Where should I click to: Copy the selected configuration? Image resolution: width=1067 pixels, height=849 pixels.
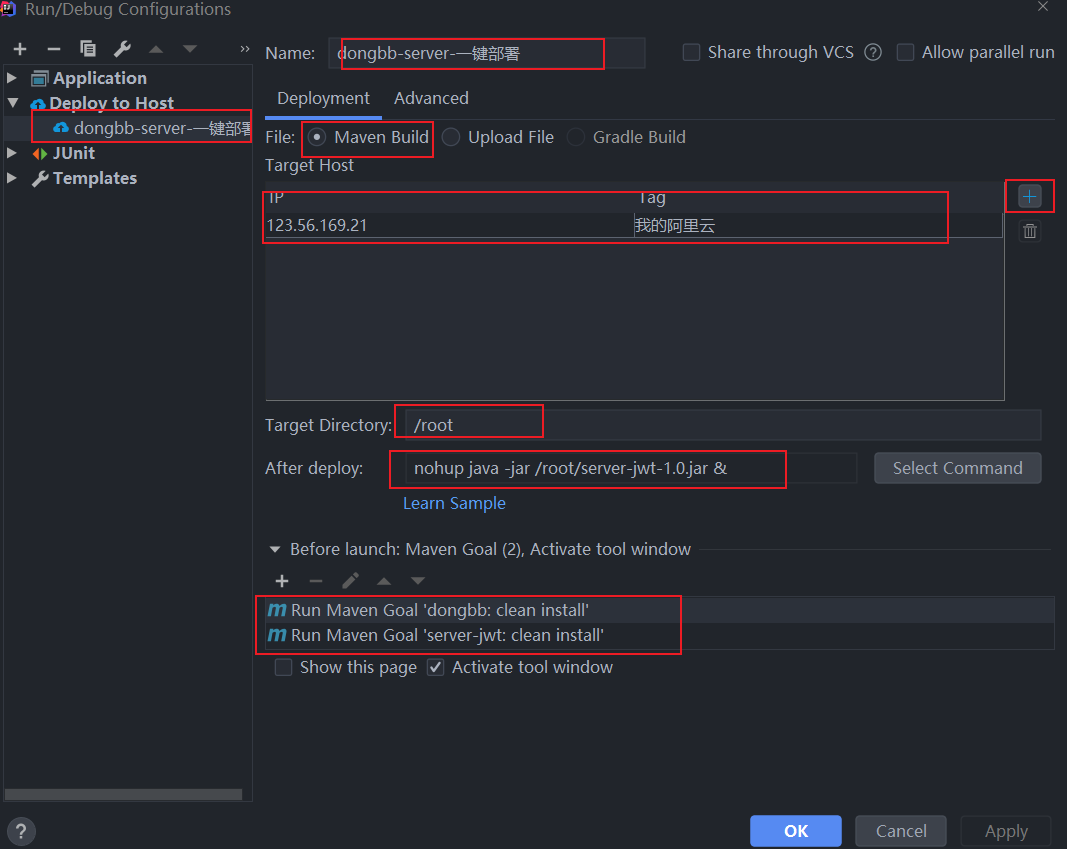point(88,49)
